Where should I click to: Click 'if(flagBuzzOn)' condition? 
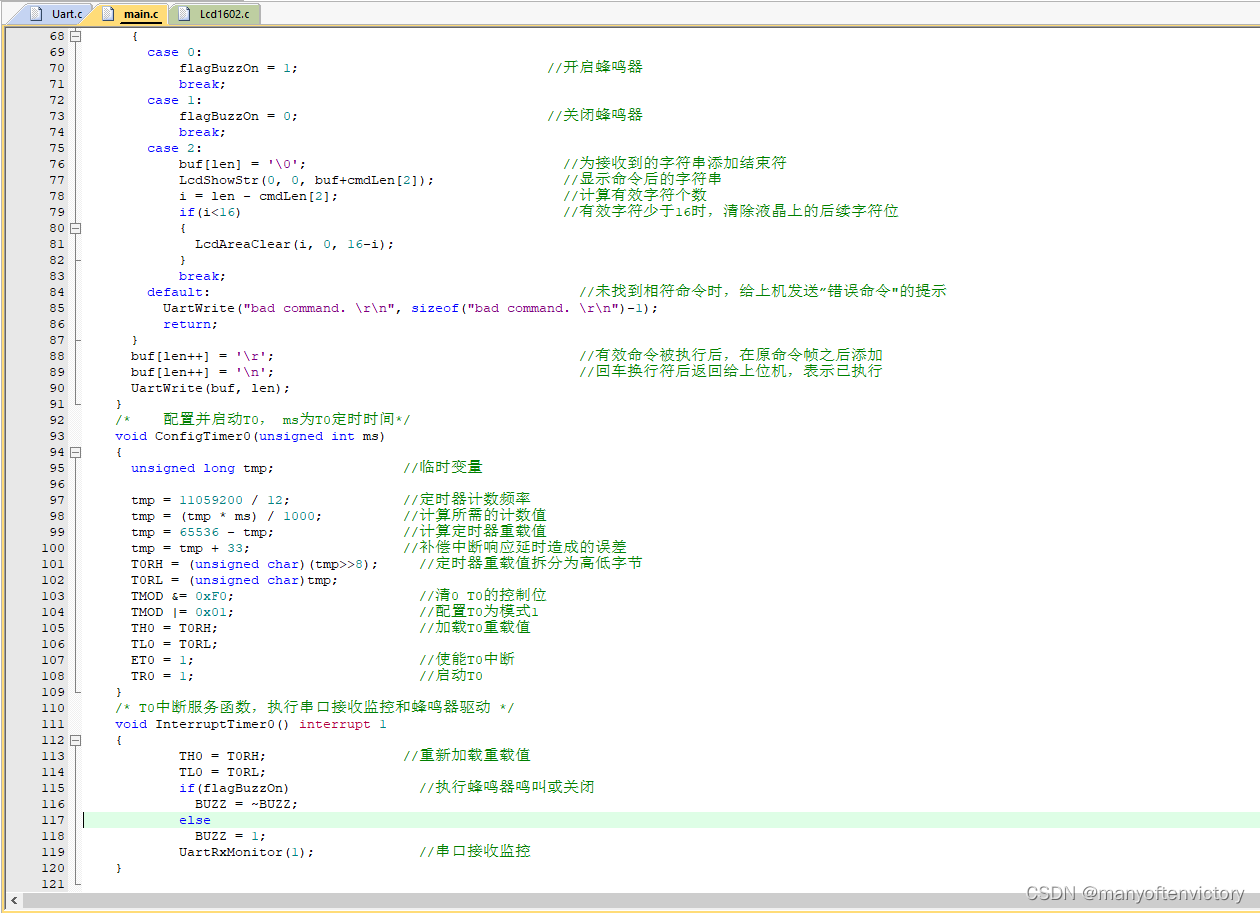pyautogui.click(x=234, y=788)
